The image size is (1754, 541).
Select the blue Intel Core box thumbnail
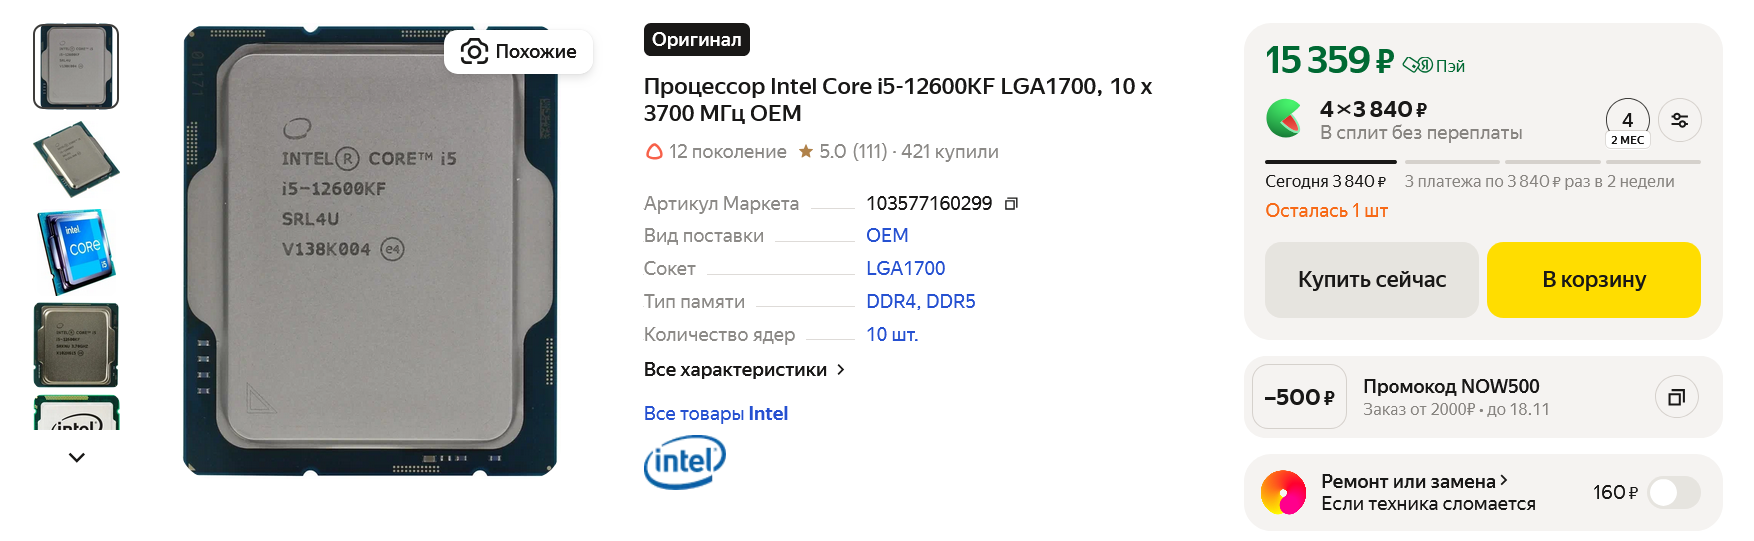(x=76, y=252)
